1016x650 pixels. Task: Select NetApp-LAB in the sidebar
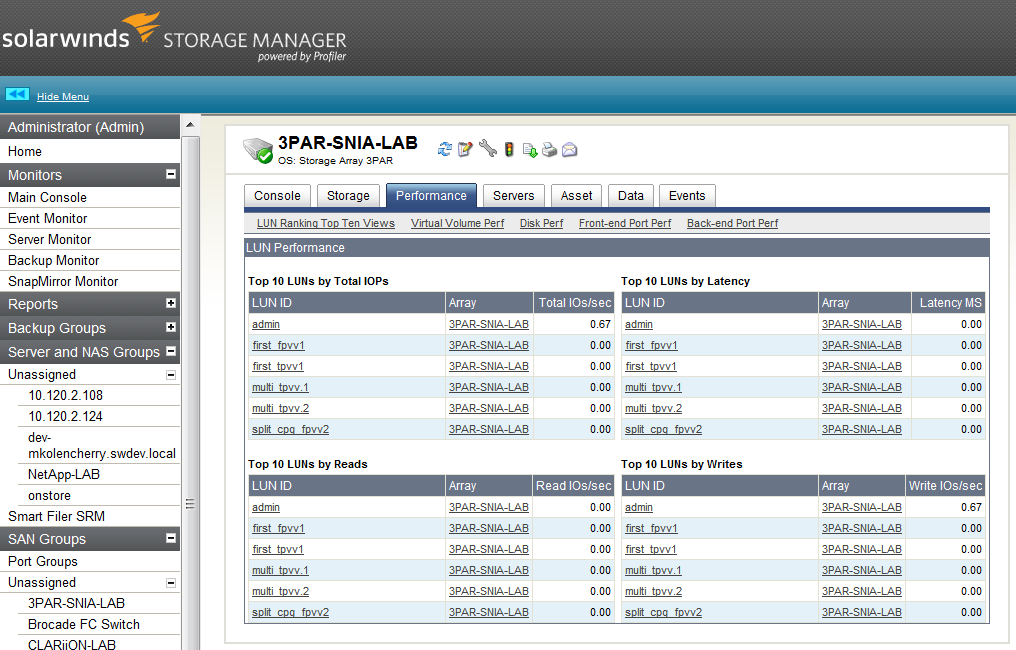[x=64, y=474]
